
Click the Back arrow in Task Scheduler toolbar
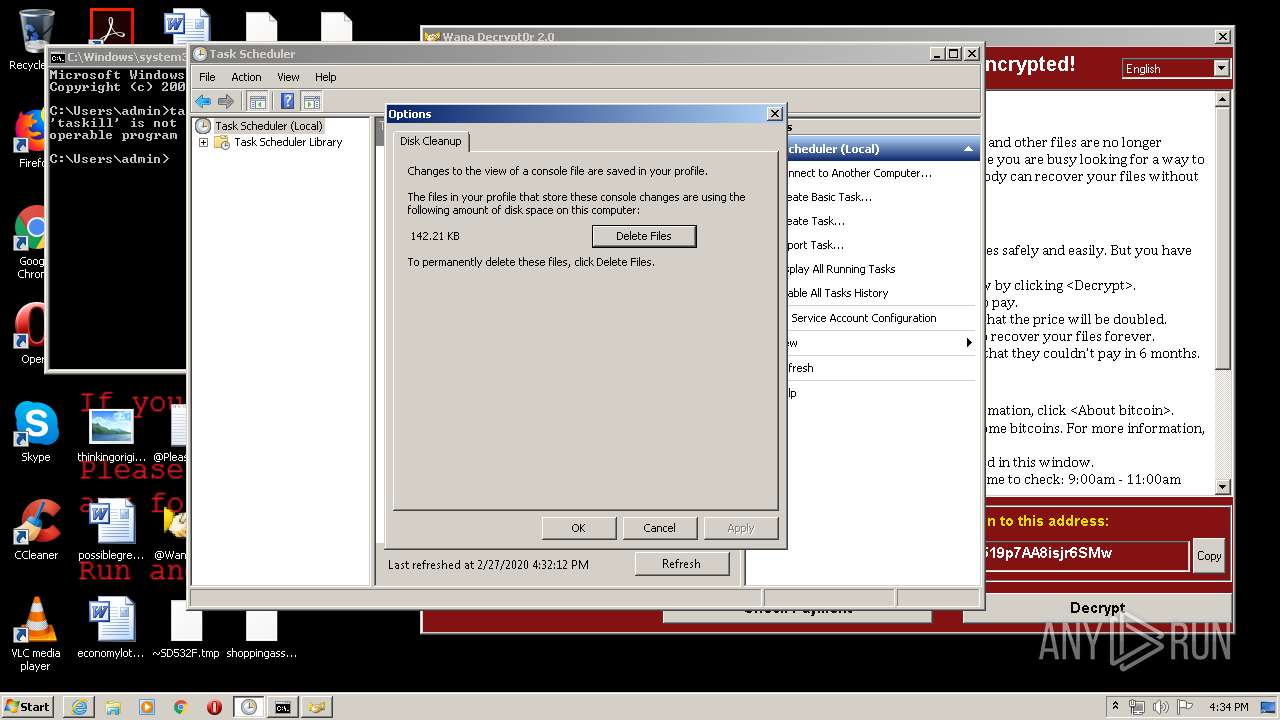tap(203, 101)
